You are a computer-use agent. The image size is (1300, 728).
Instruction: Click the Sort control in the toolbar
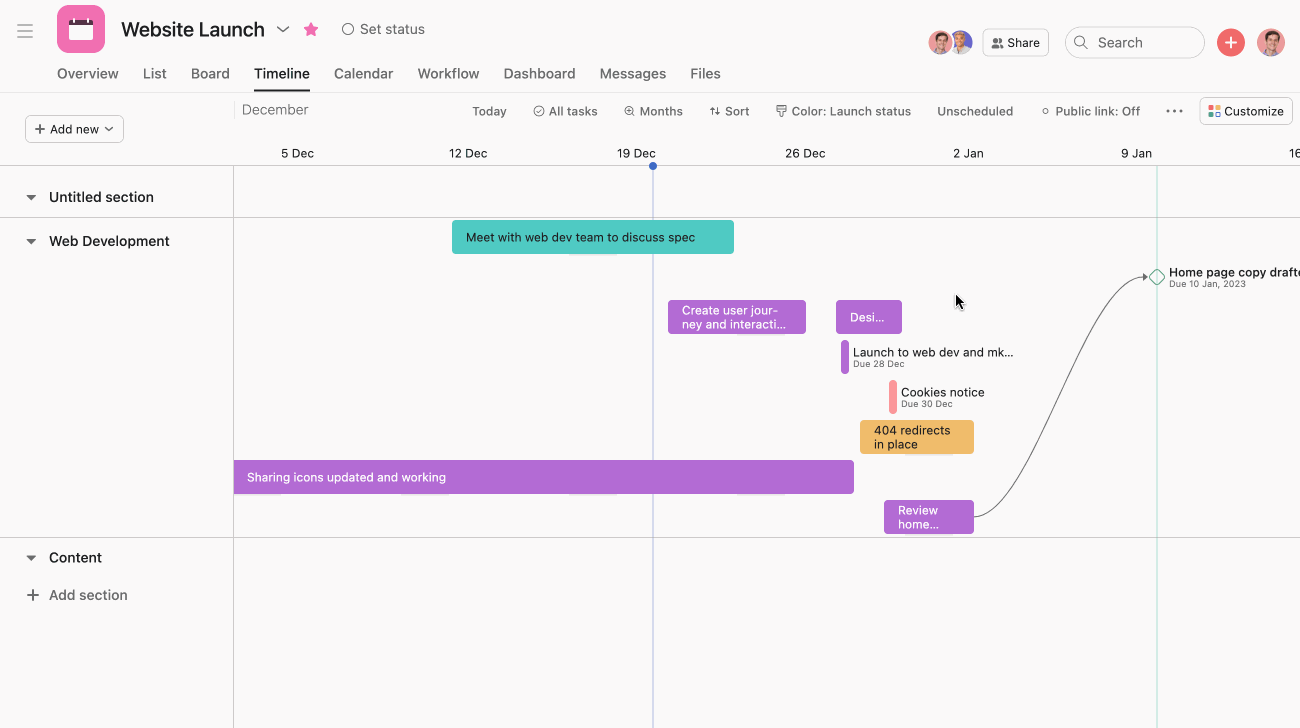(x=729, y=111)
